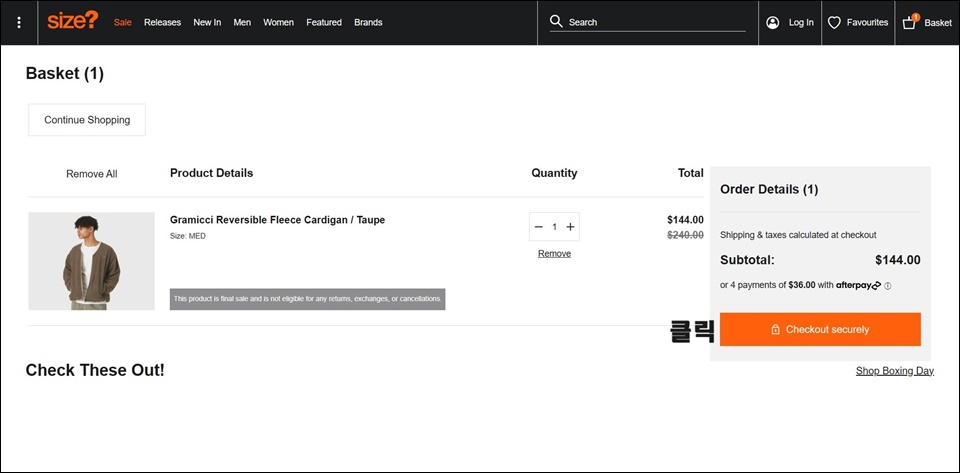Screen dimensions: 960x473
Task: Open the Featured menu
Action: click(x=324, y=23)
